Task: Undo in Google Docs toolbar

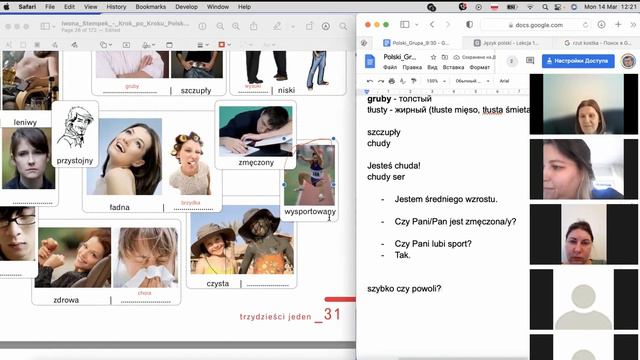Action: pyautogui.click(x=370, y=81)
